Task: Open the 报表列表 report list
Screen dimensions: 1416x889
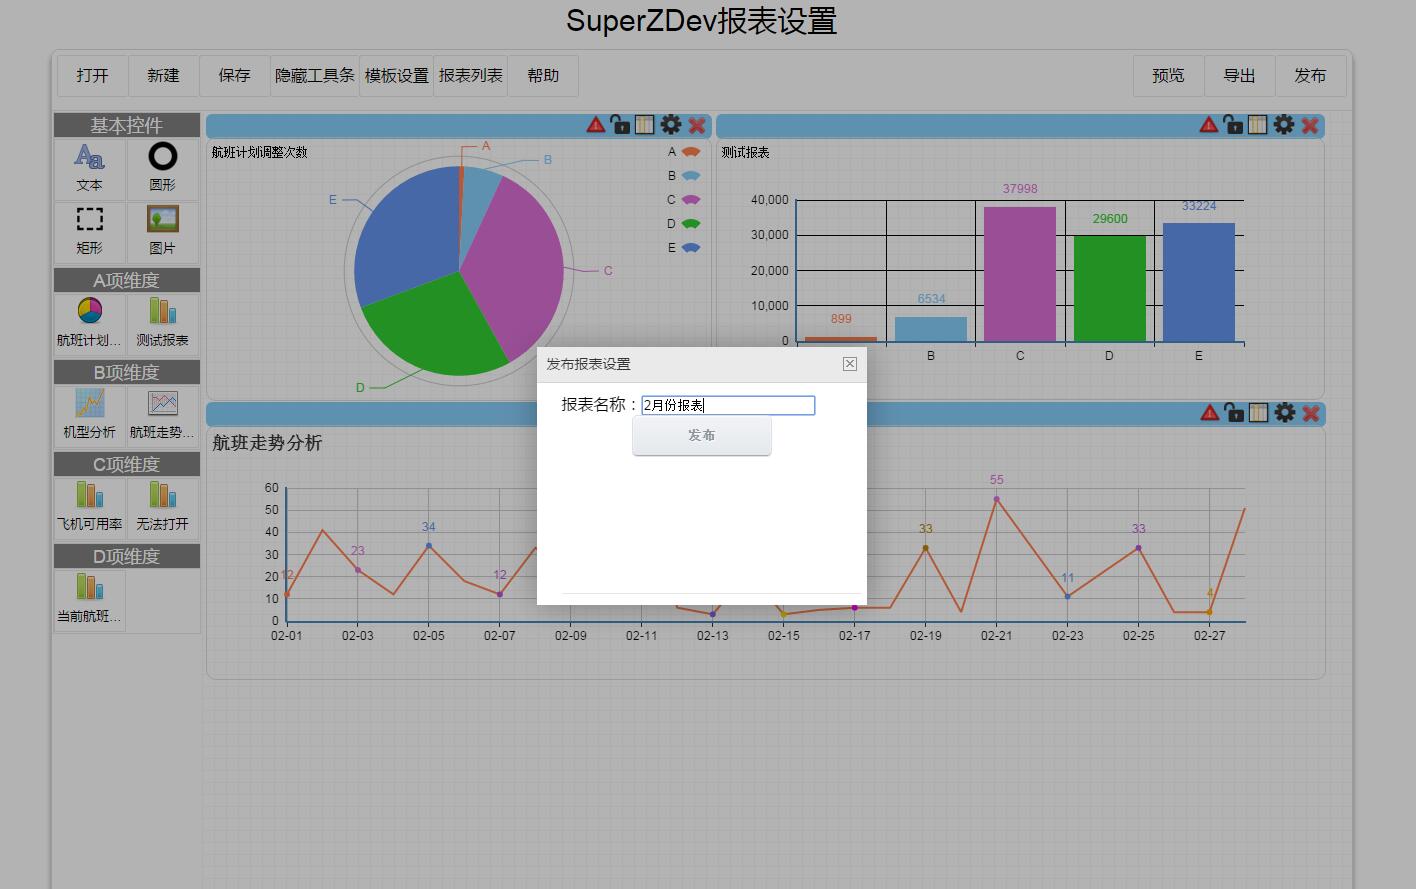Action: click(471, 76)
